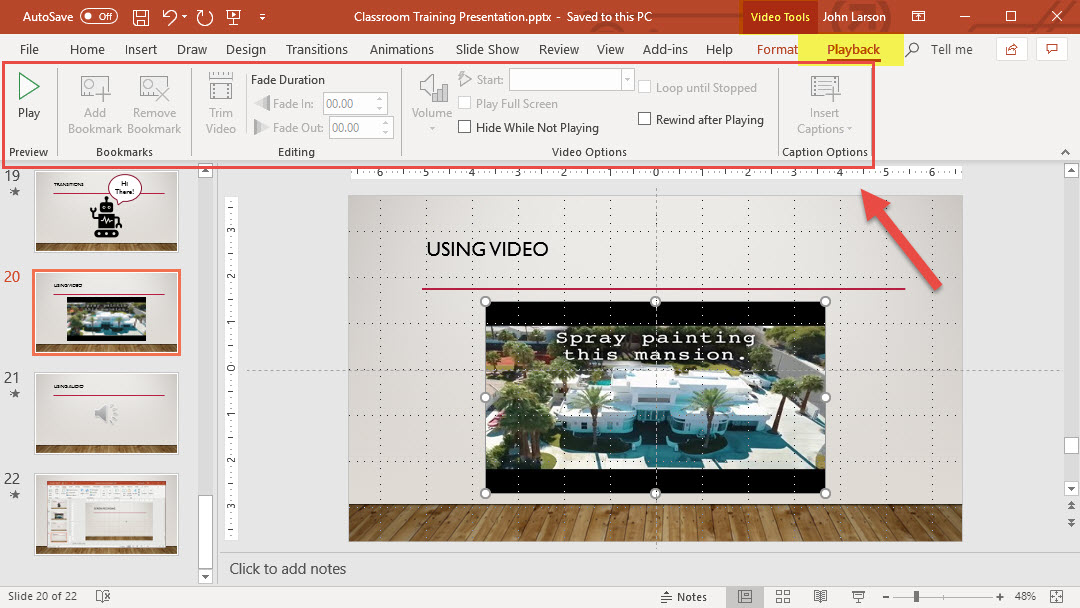Switch to Slide Sorter view icon
This screenshot has height=608, width=1080.
[x=781, y=596]
